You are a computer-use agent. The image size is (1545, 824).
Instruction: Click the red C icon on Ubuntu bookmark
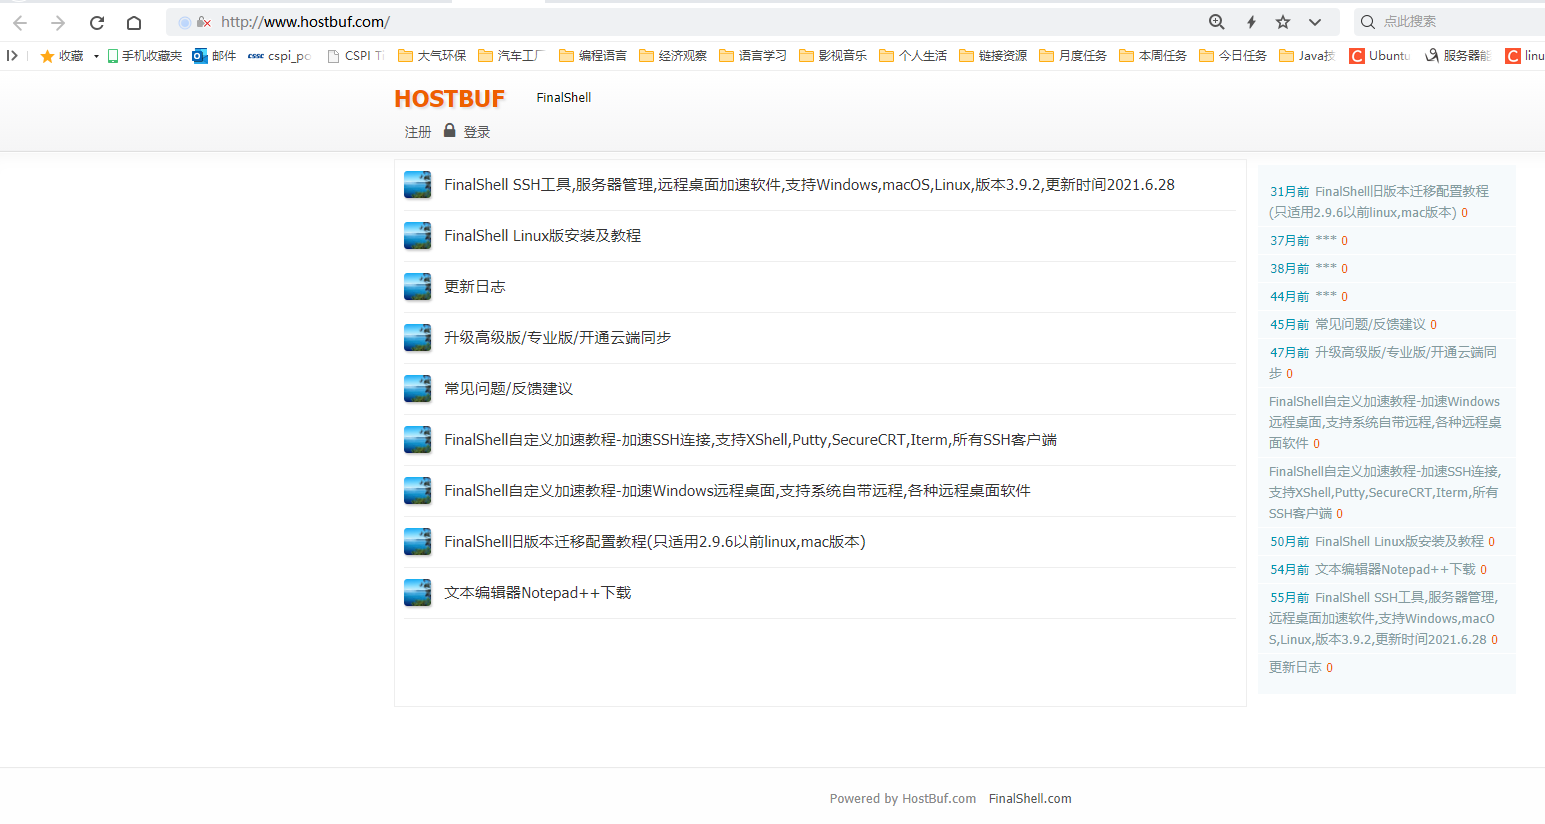point(1357,55)
